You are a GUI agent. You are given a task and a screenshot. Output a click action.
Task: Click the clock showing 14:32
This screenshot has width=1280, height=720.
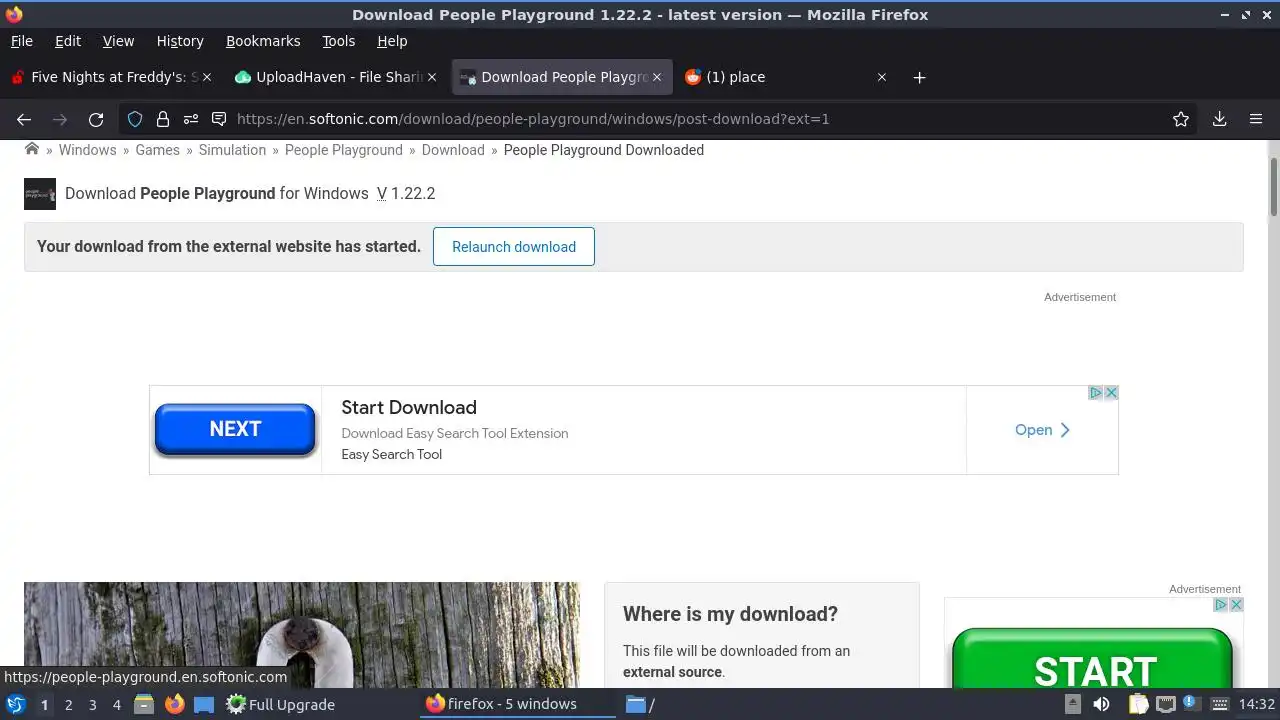click(1257, 704)
